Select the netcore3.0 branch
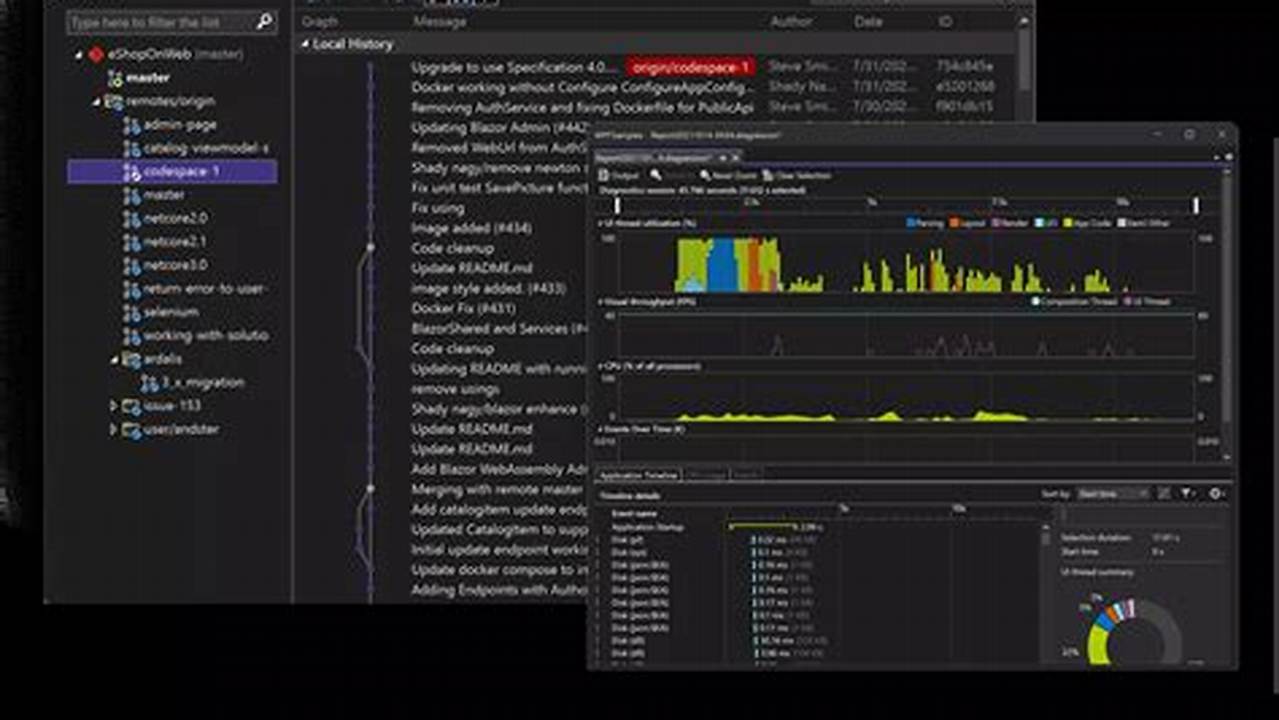This screenshot has width=1279, height=720. [x=175, y=264]
